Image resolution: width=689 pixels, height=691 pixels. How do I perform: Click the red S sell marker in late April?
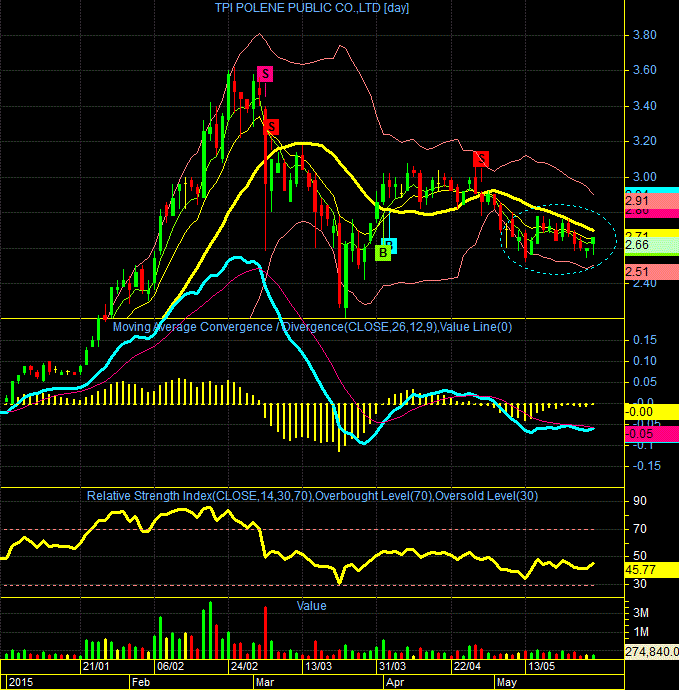pyautogui.click(x=481, y=159)
